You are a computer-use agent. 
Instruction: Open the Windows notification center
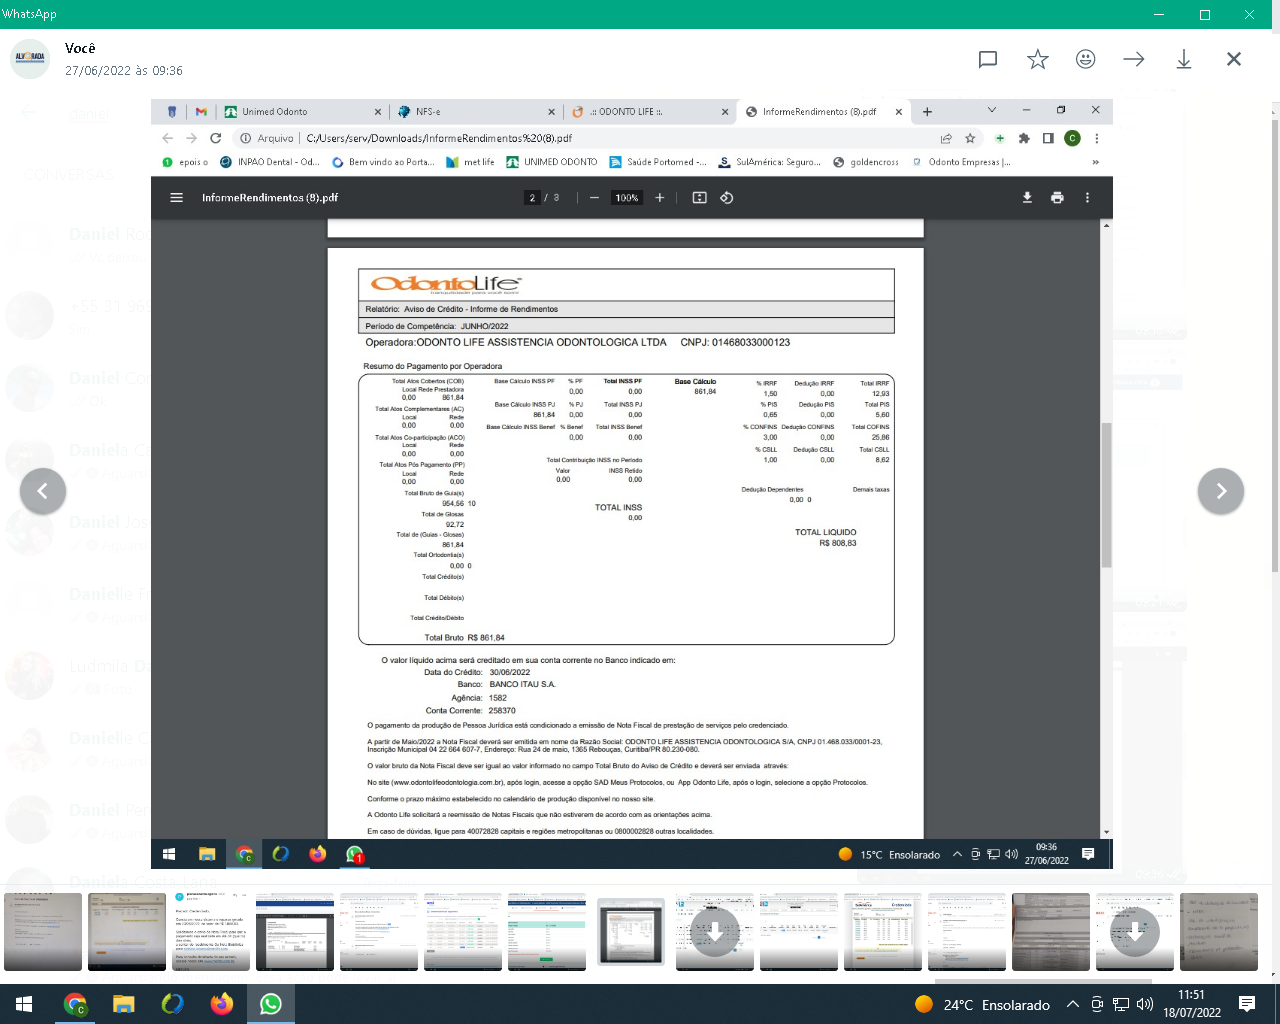pos(1246,1004)
